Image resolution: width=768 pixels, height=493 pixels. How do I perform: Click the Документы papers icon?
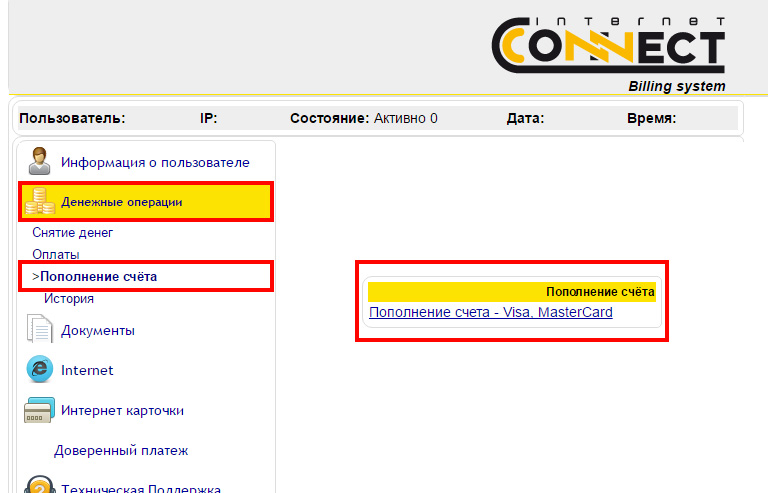point(40,329)
